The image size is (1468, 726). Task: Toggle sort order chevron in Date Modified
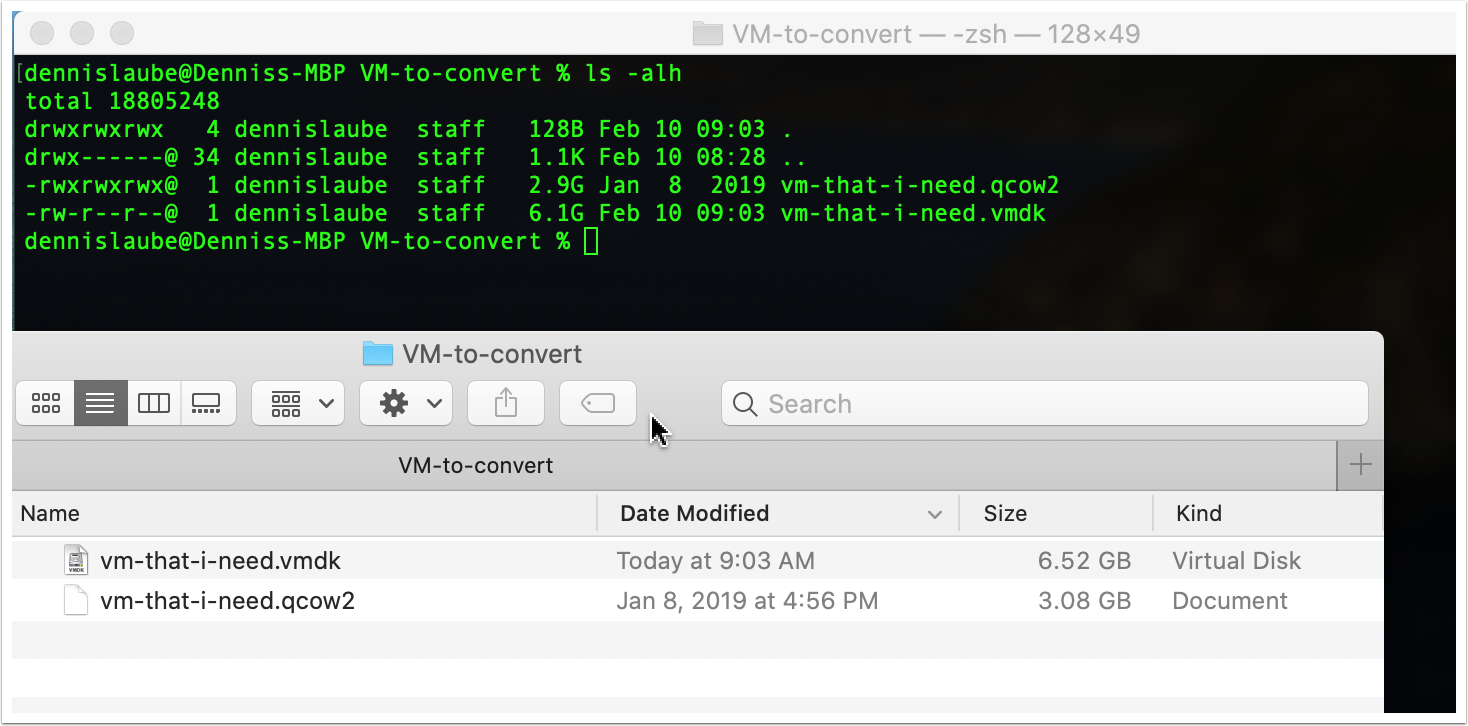[x=935, y=514]
